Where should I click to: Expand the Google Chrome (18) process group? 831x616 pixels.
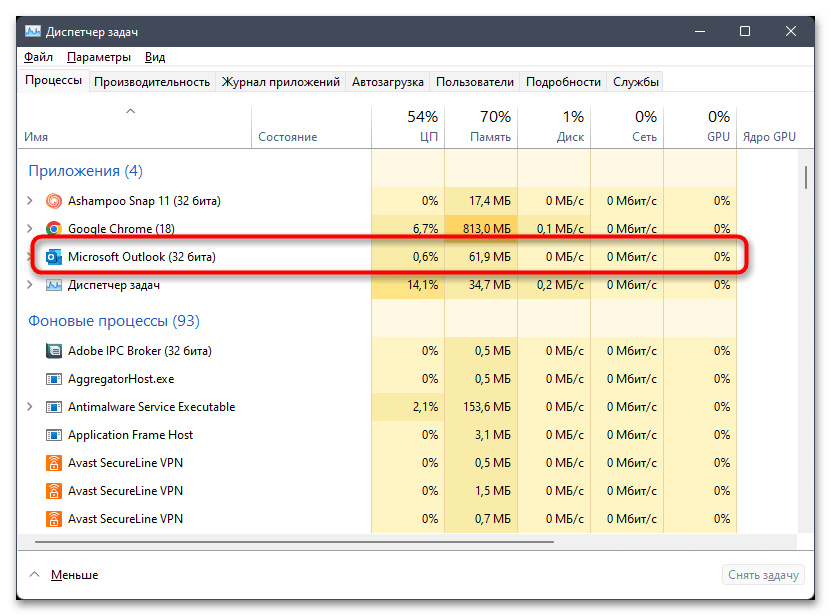click(x=30, y=228)
